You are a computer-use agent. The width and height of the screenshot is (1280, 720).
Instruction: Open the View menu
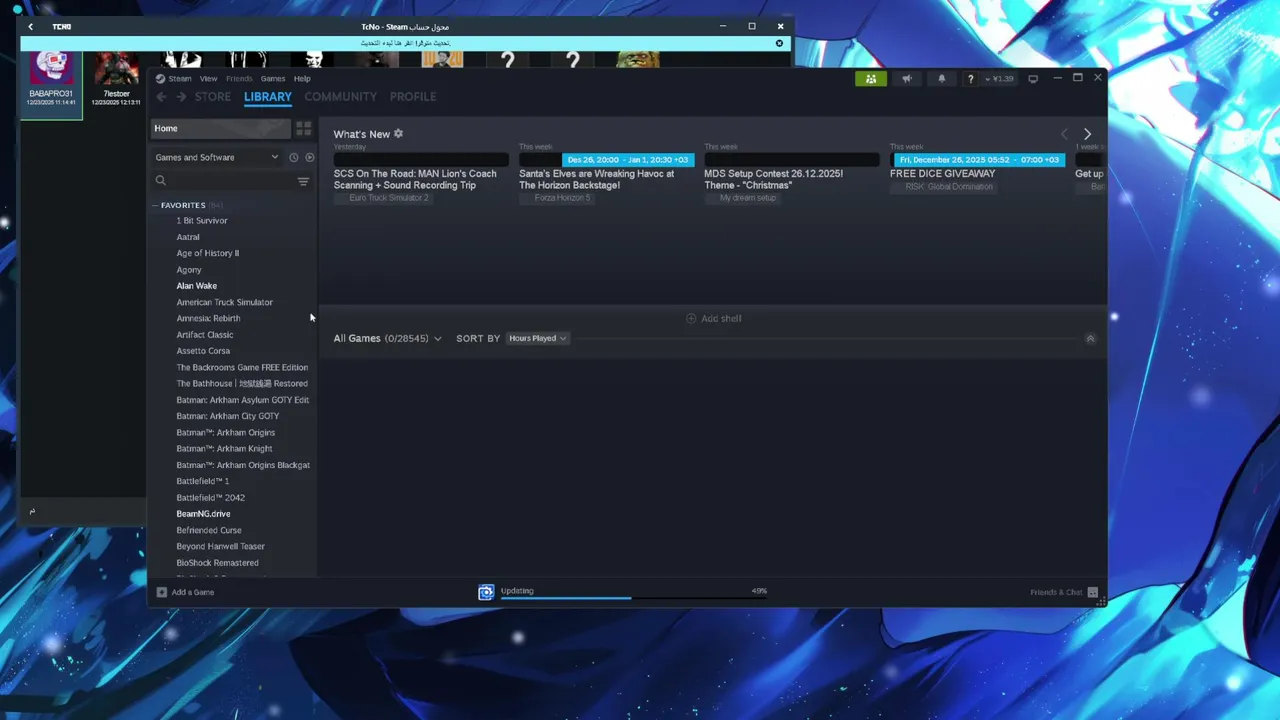(x=208, y=78)
